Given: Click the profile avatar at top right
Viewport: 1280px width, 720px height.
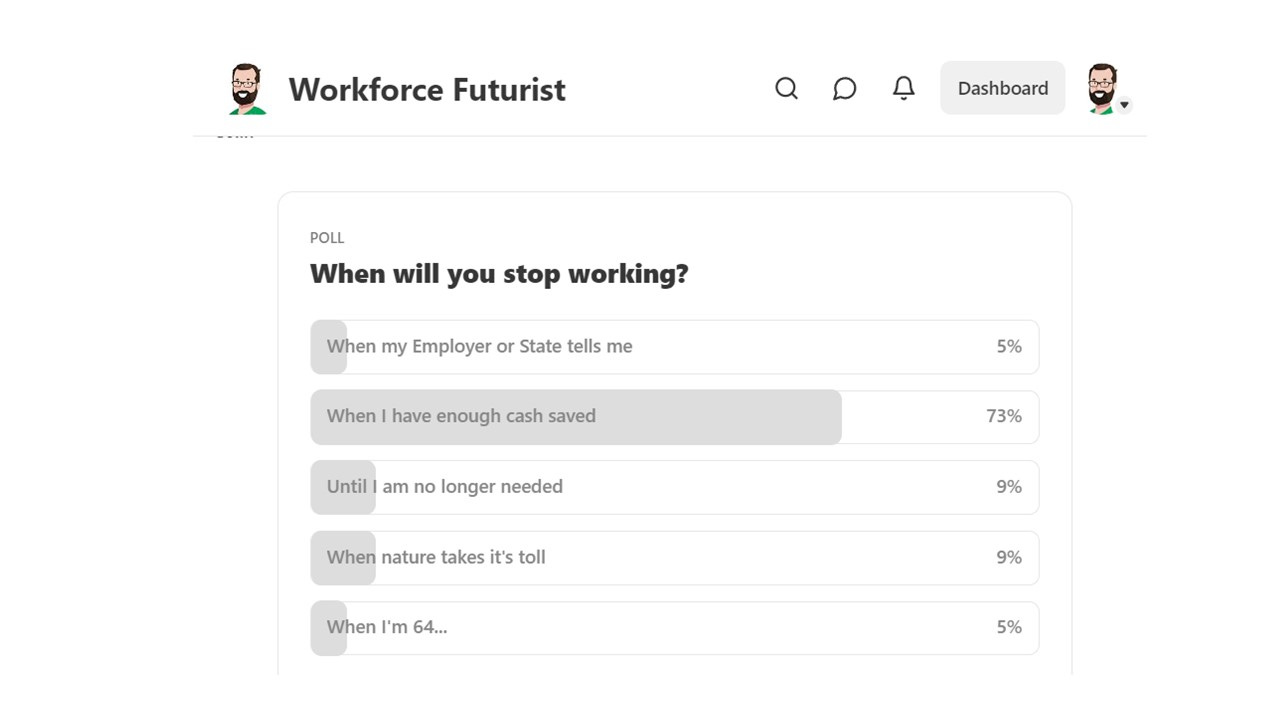Looking at the screenshot, I should pos(1101,89).
